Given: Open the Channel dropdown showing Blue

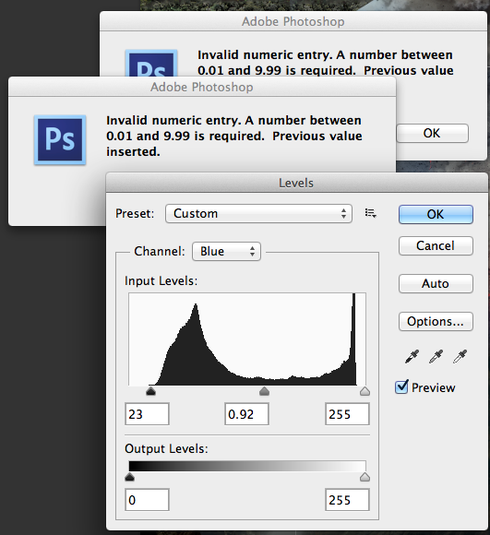Looking at the screenshot, I should [227, 251].
